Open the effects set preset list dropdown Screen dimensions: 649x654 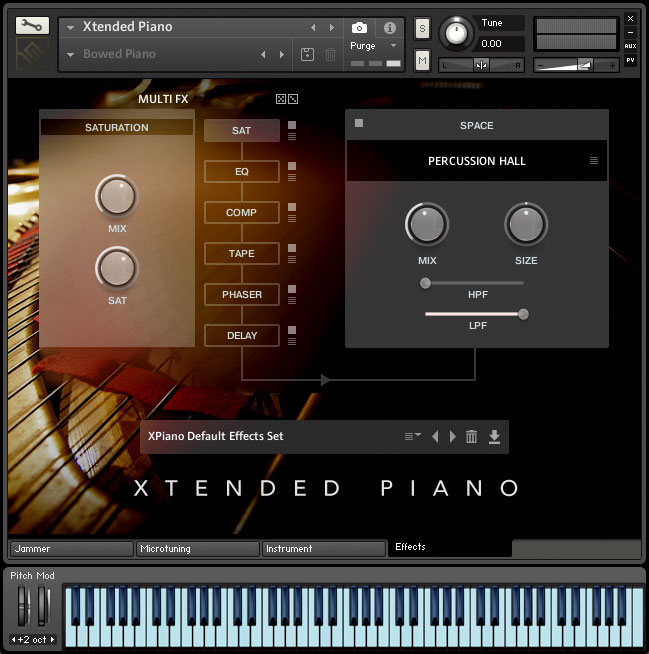point(413,436)
